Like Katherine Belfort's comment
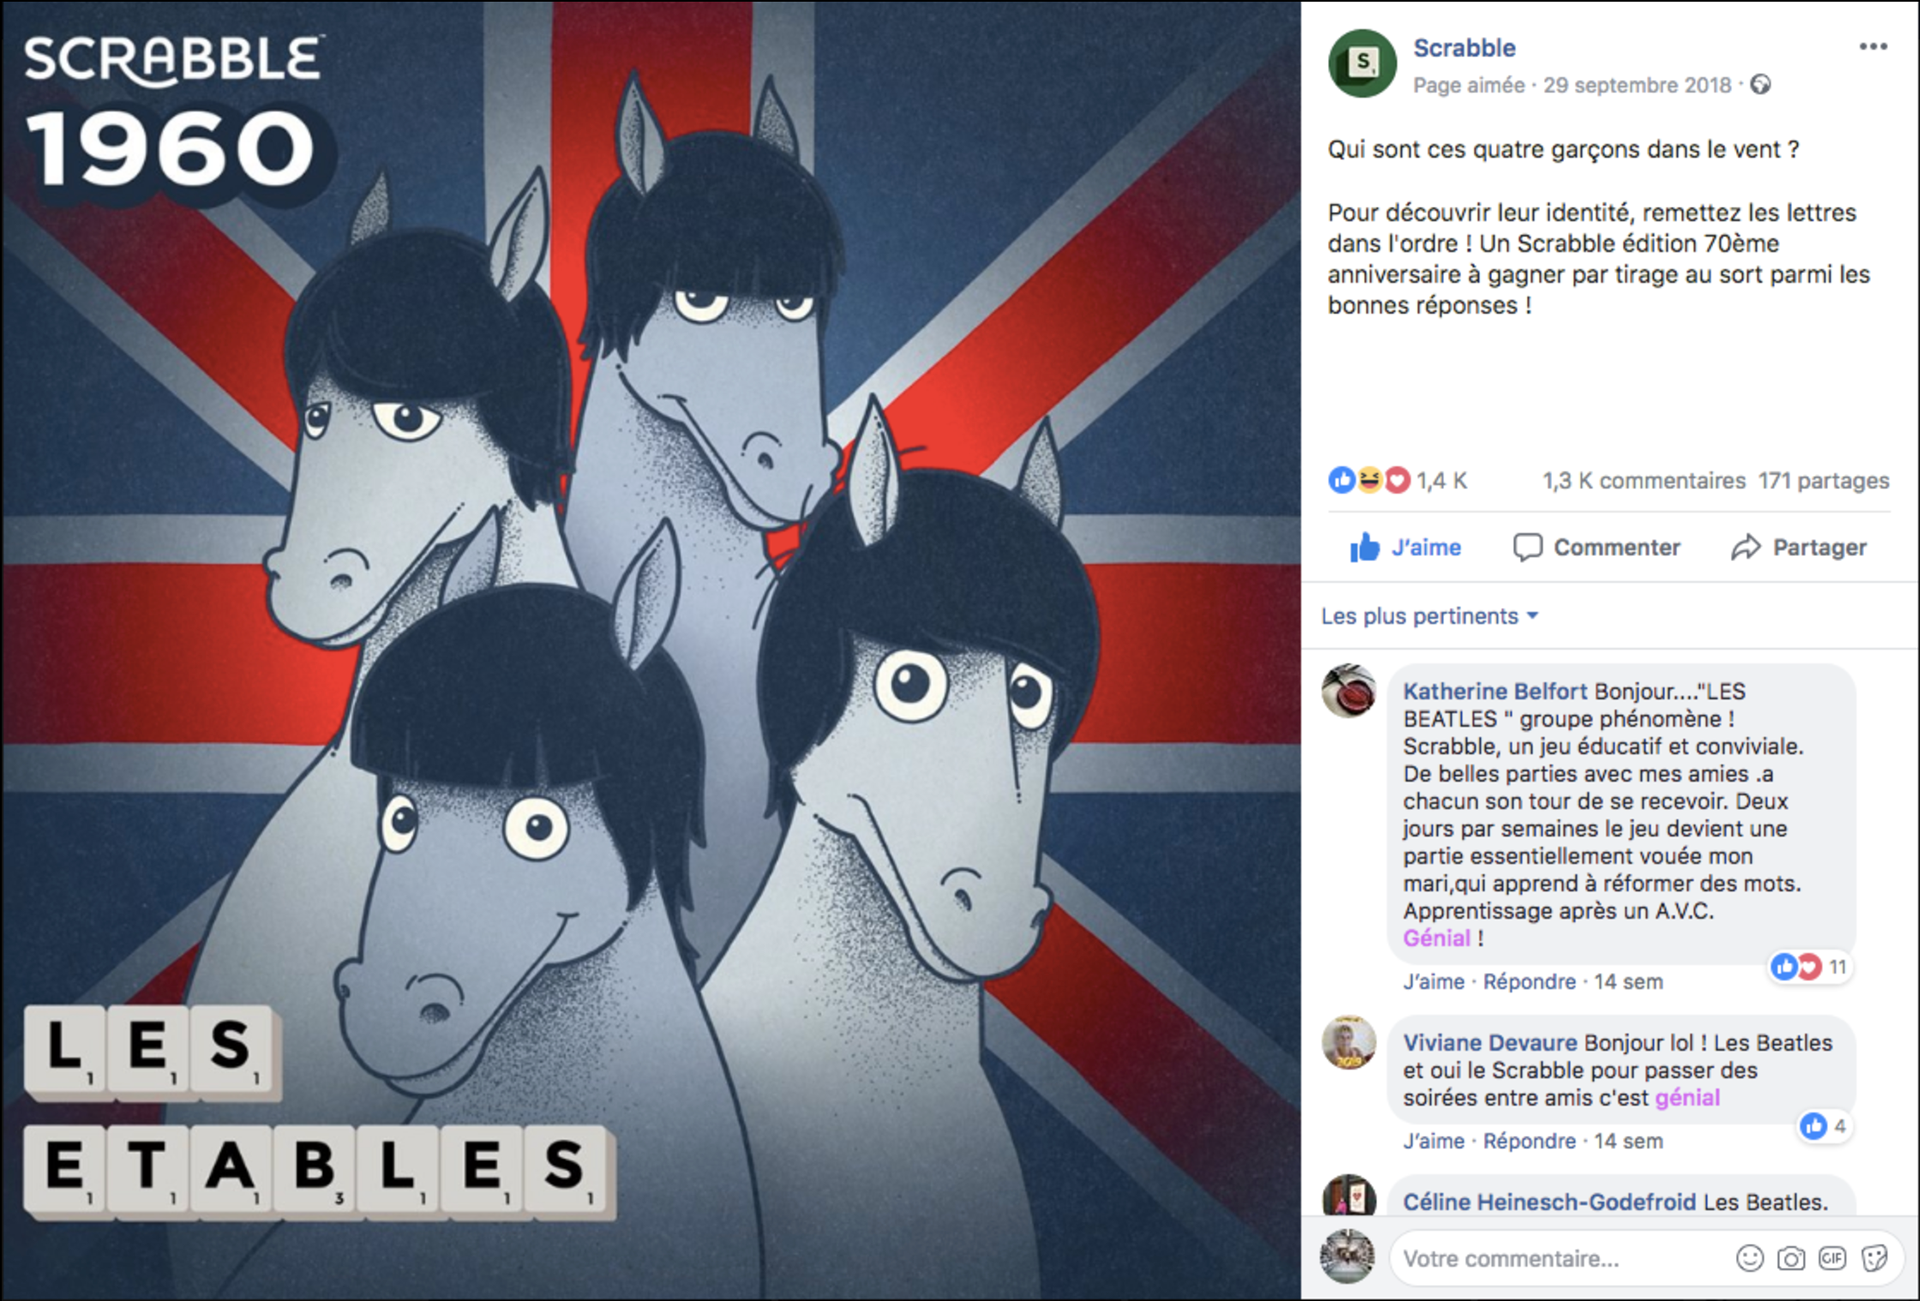This screenshot has height=1301, width=1920. [1433, 982]
